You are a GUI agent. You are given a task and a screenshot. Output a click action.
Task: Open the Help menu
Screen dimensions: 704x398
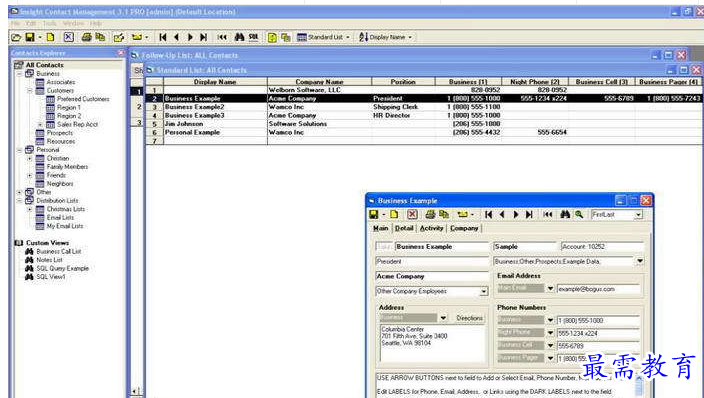(x=96, y=23)
